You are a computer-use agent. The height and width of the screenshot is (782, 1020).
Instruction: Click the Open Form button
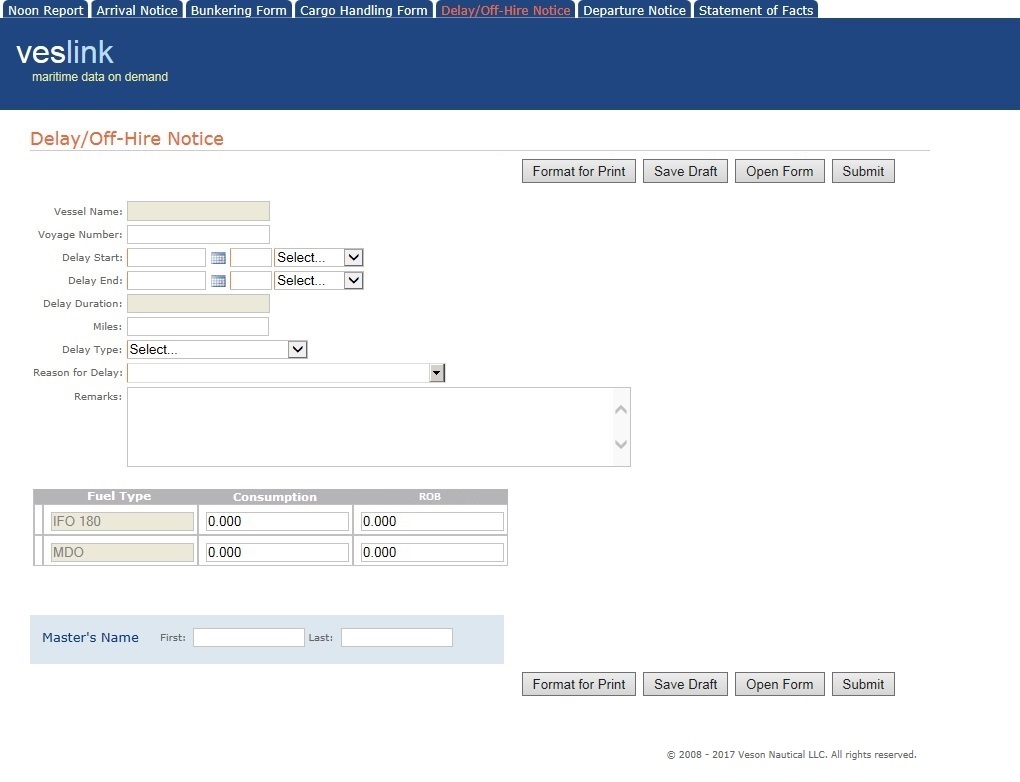point(779,170)
